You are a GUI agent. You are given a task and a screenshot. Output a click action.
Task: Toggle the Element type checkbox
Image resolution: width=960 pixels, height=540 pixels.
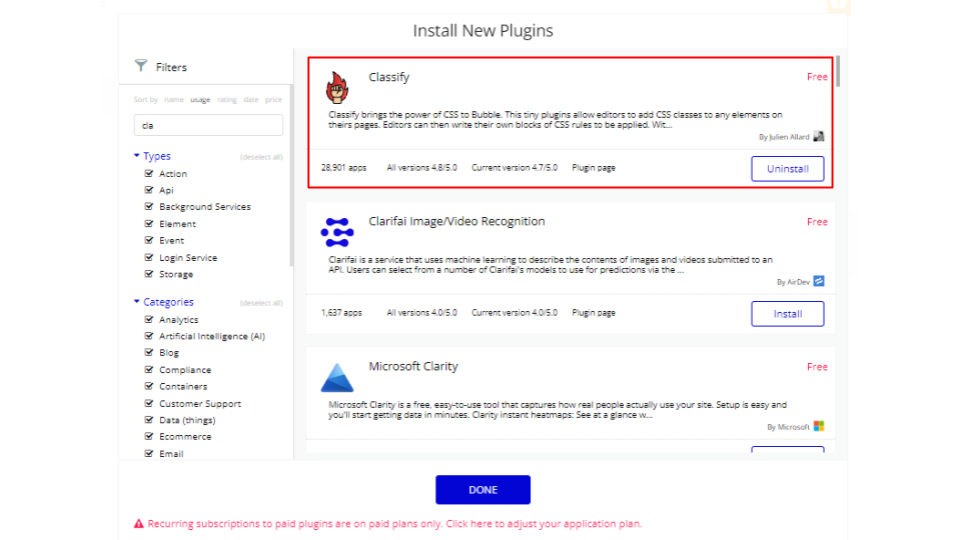click(x=149, y=223)
